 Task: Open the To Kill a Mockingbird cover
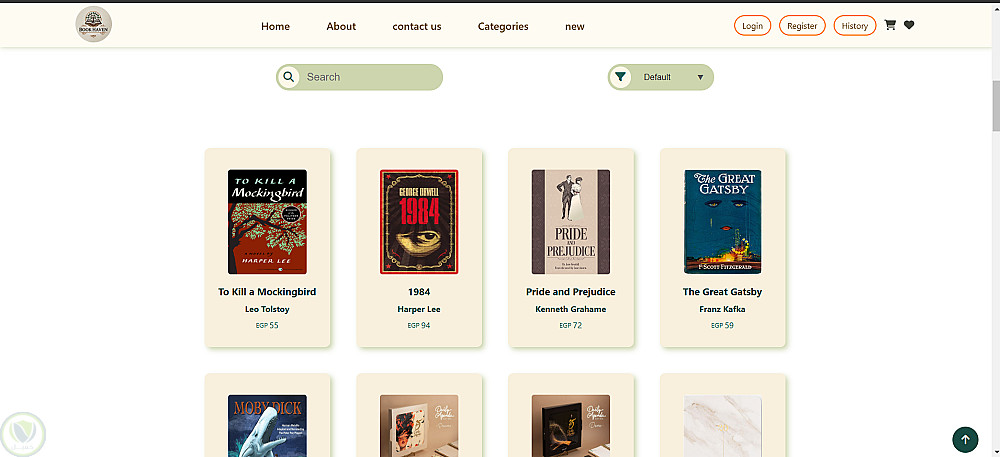tap(267, 222)
